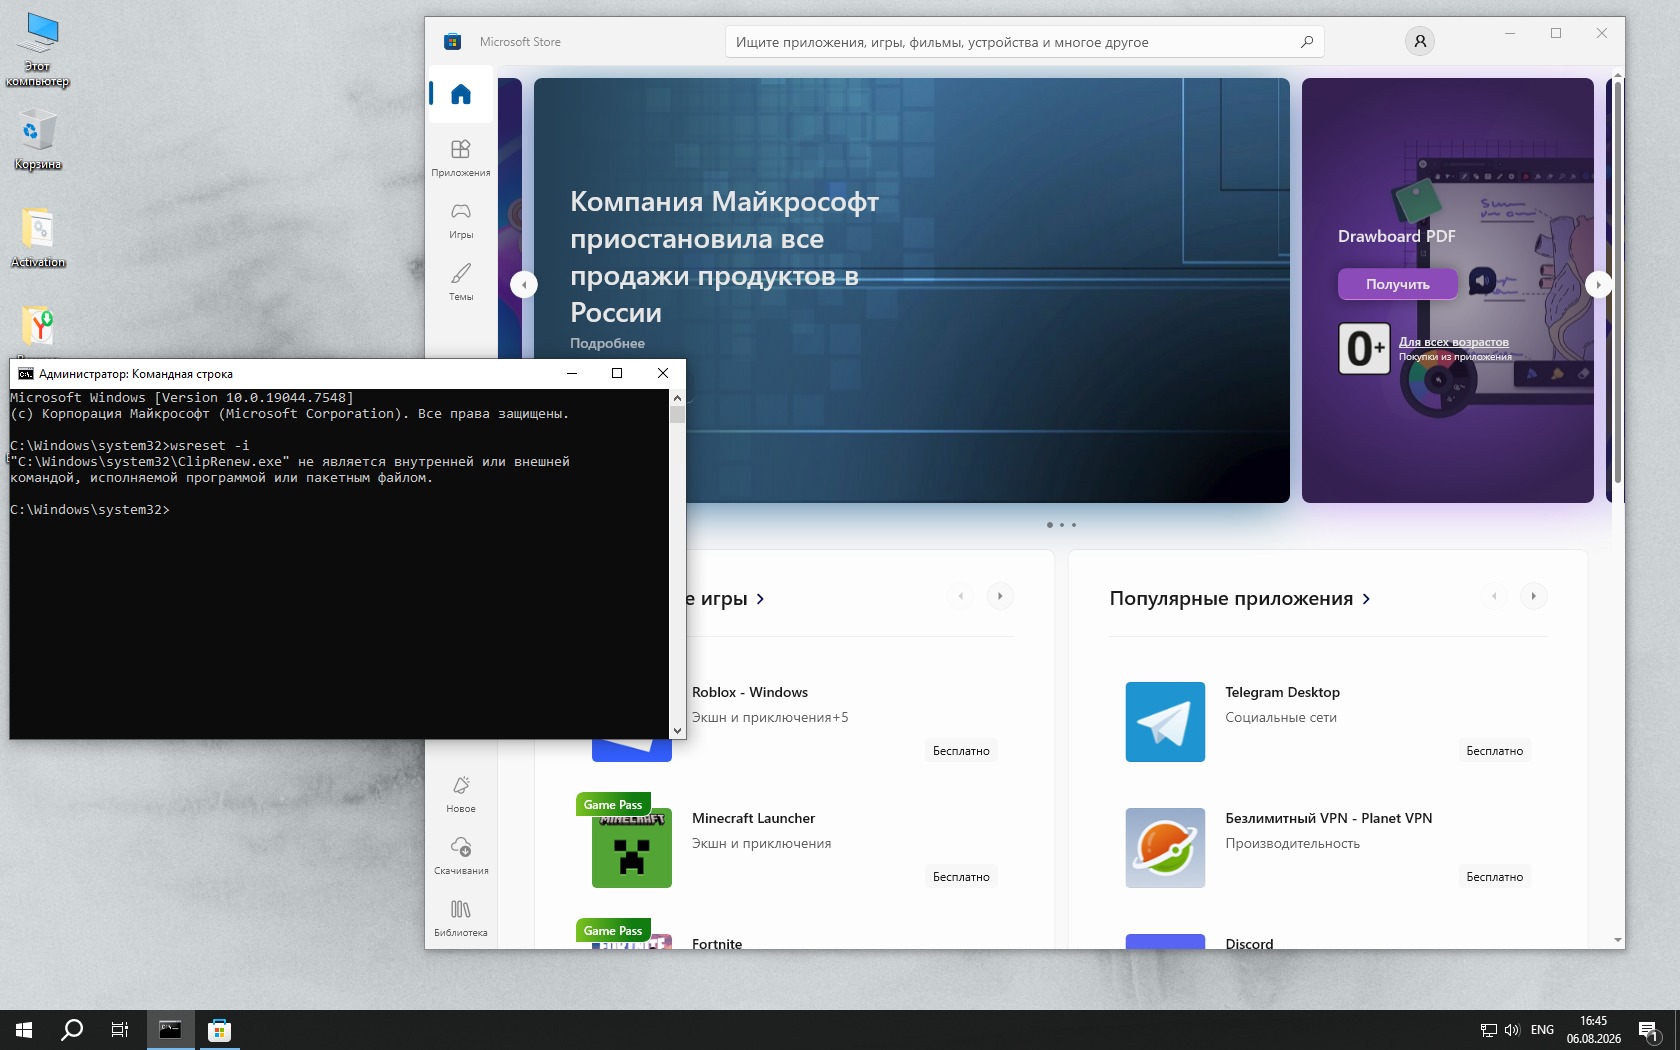Go to next page of popular apps
Screen dimensions: 1680x1050
tap(1533, 596)
